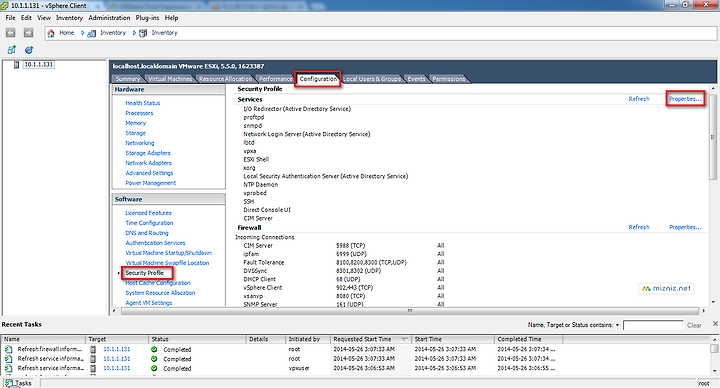Click Firewall Properties link
Screen dimensions: 720x388
click(x=685, y=227)
